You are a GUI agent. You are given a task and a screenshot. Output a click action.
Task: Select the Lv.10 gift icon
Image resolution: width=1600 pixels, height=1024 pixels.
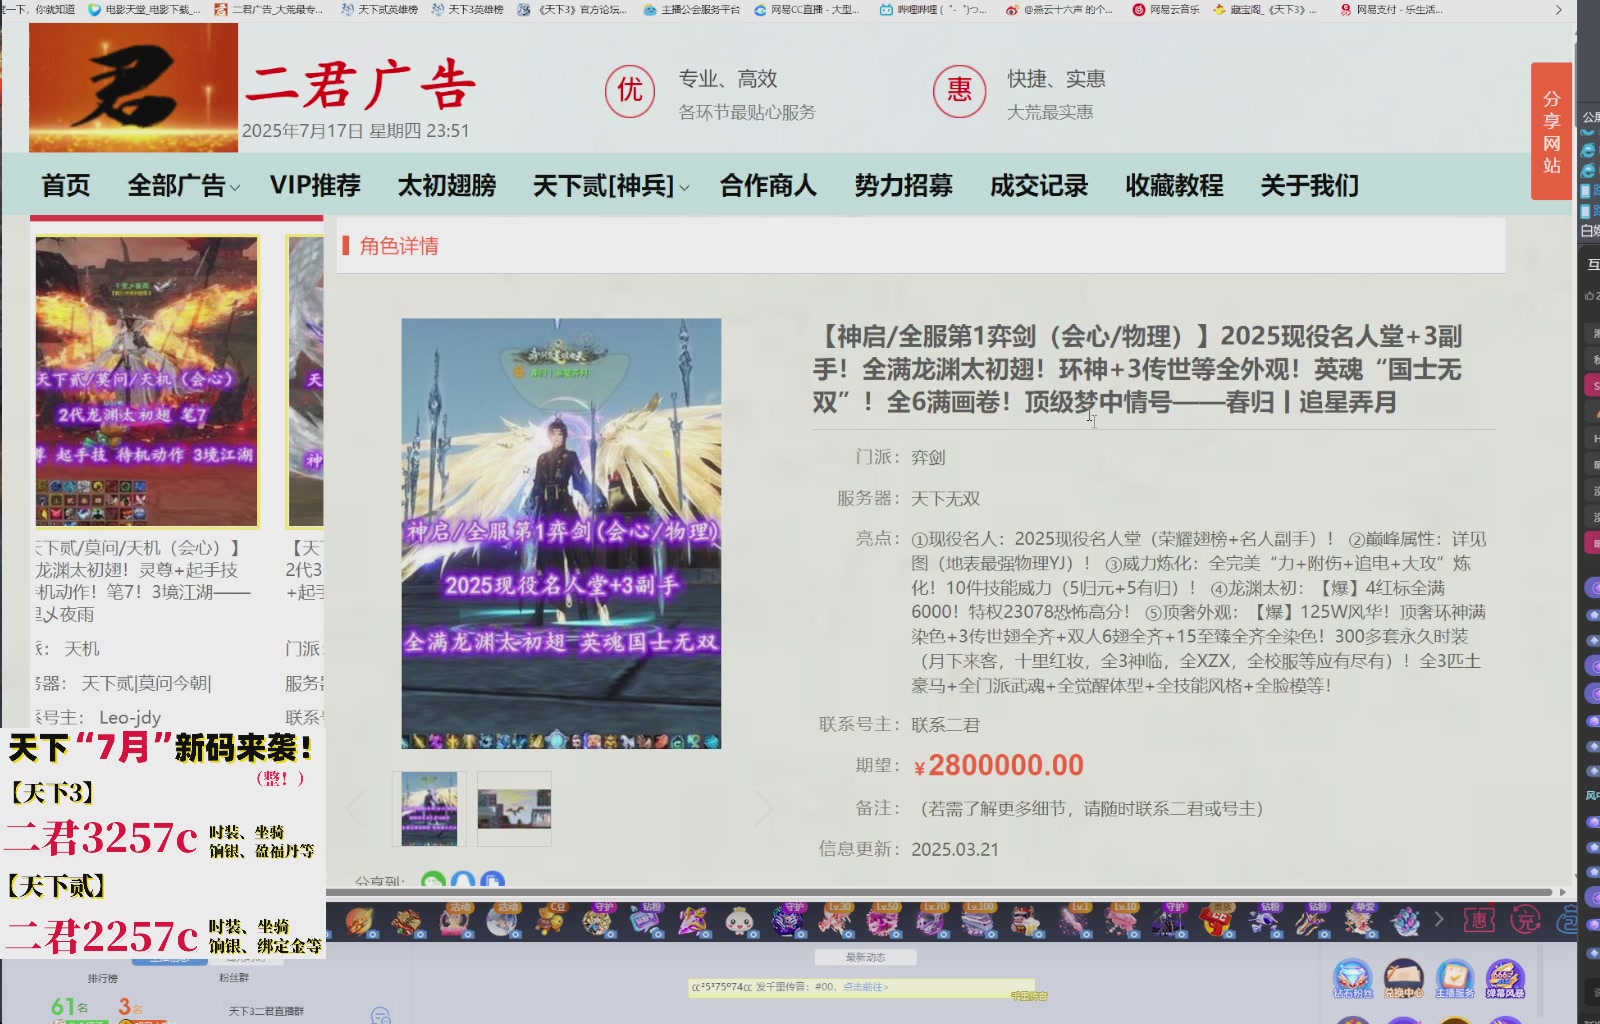(1122, 920)
